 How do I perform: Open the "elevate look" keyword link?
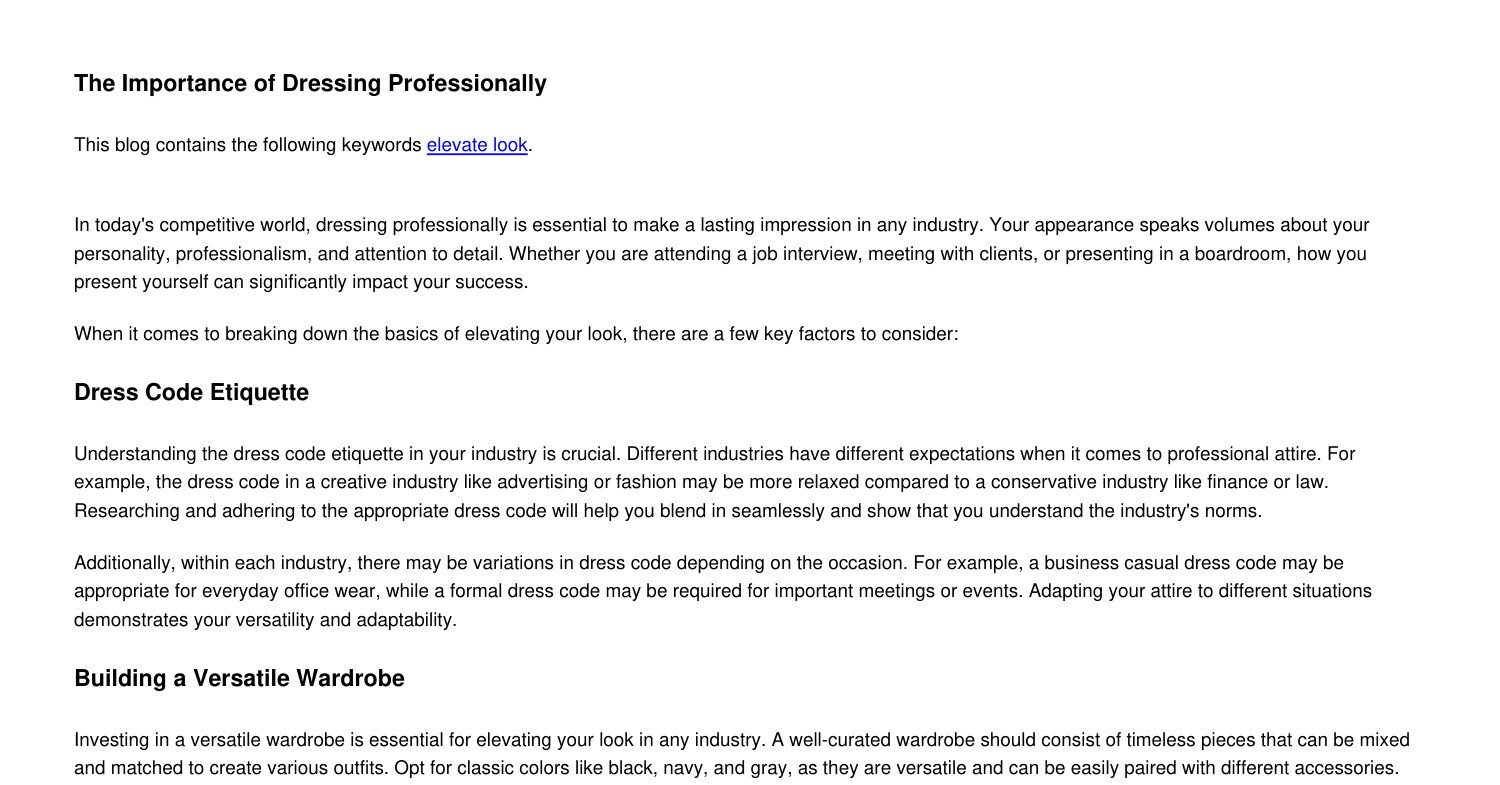[x=477, y=145]
